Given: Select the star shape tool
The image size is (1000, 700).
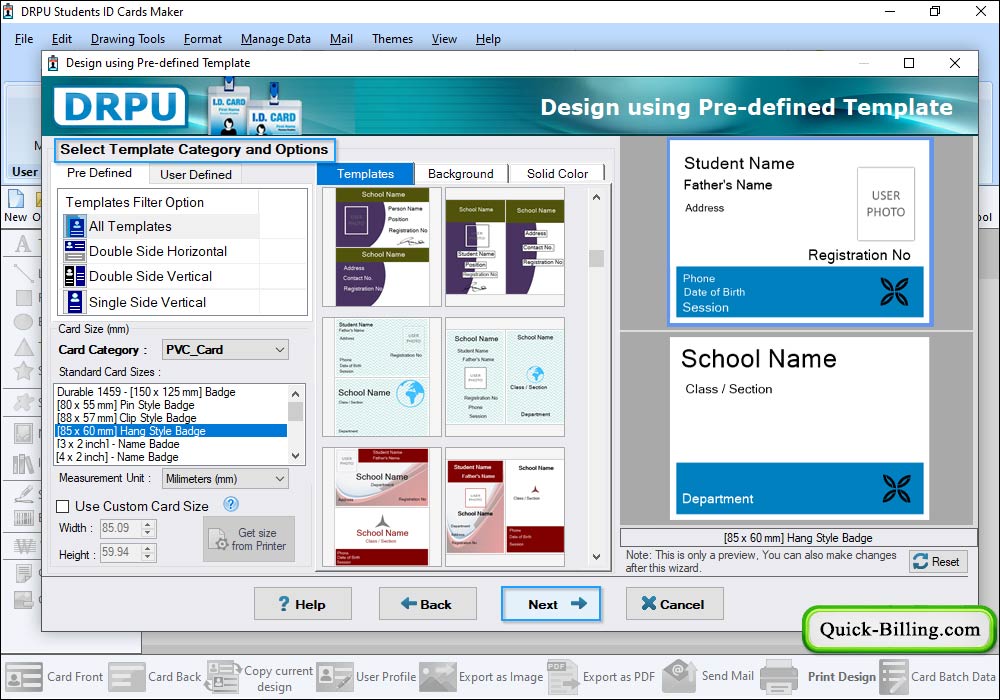Looking at the screenshot, I should point(24,370).
